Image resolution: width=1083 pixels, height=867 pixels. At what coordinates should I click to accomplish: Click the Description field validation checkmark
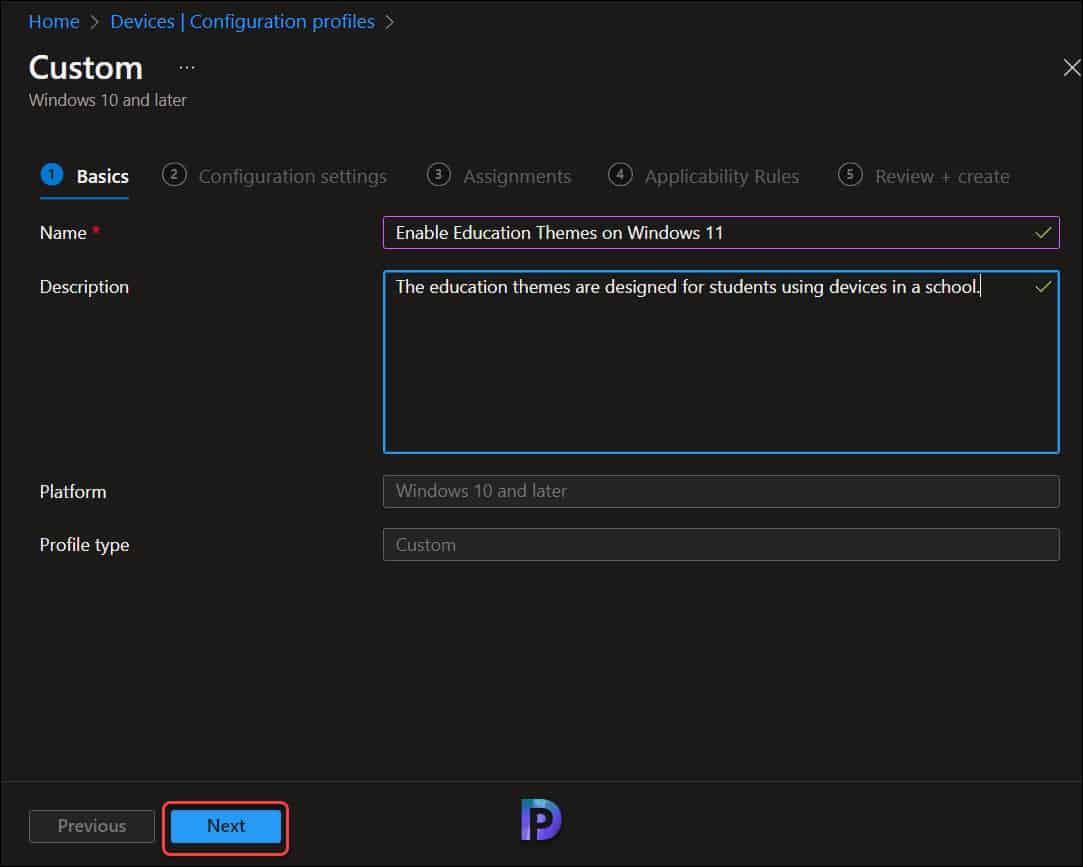click(x=1043, y=287)
